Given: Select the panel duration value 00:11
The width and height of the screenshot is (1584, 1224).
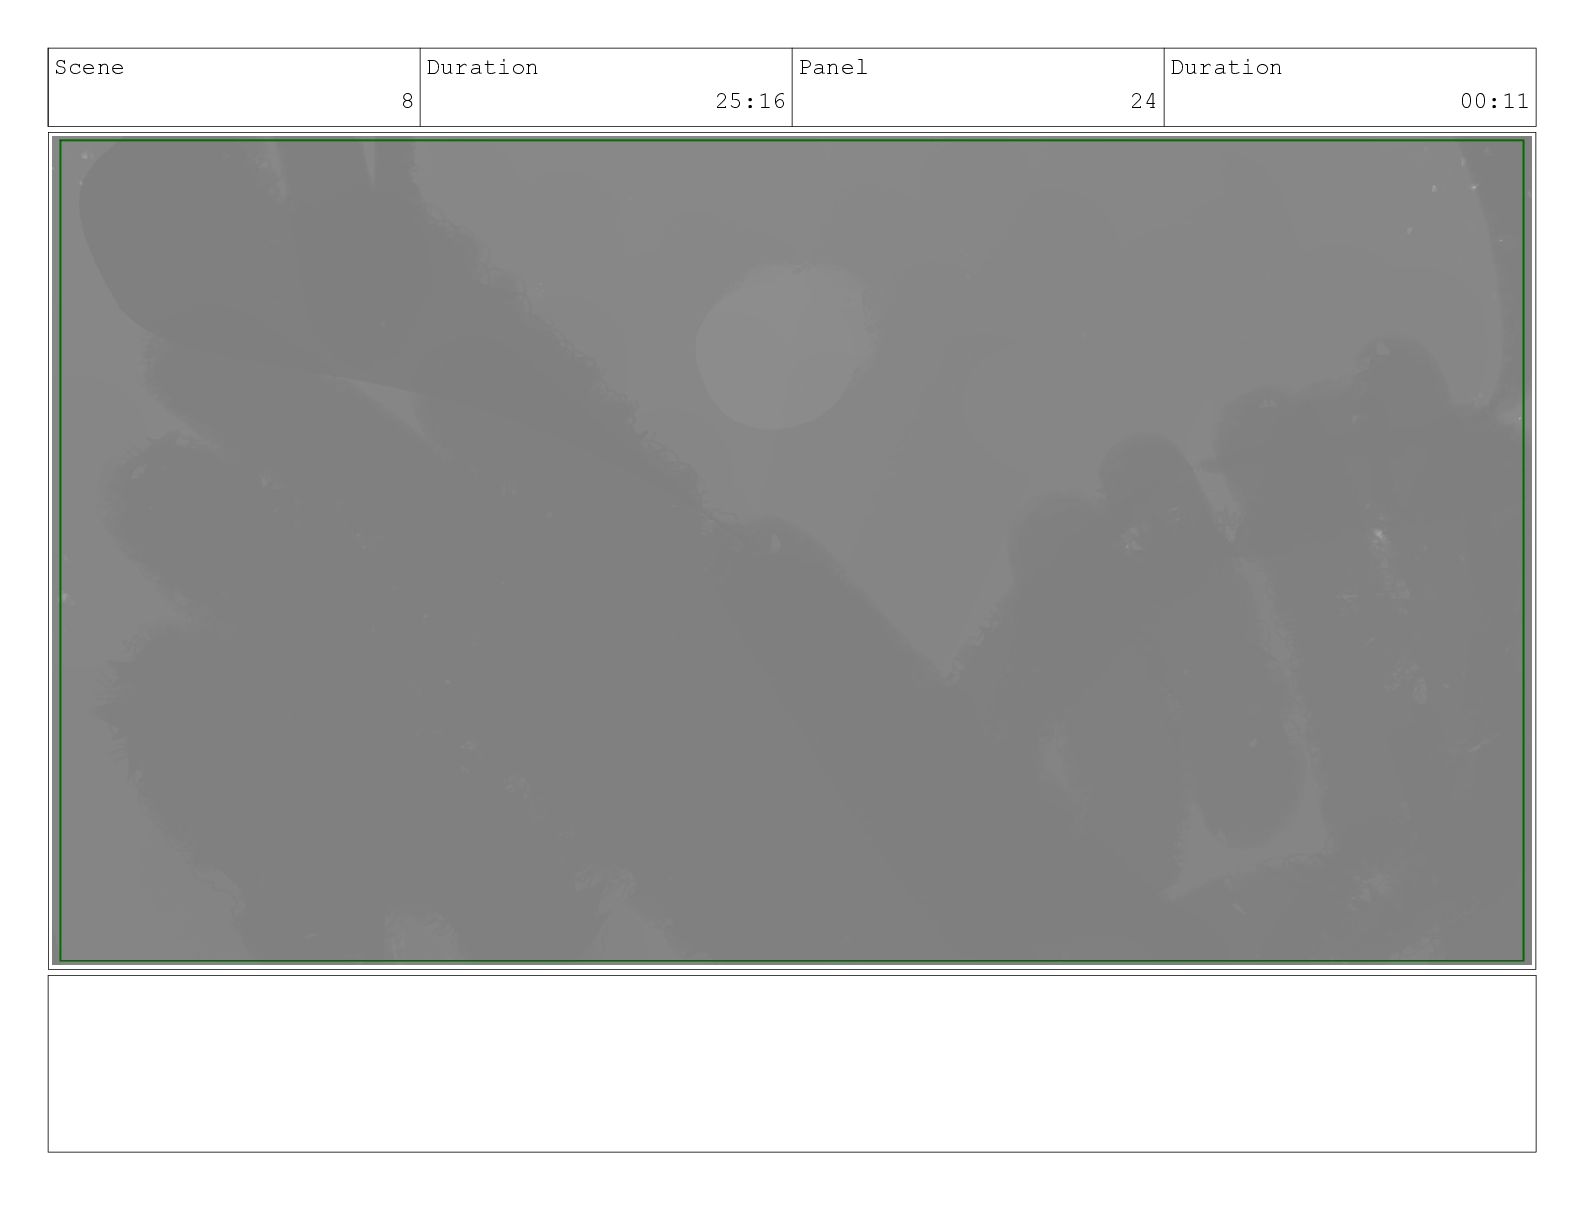Looking at the screenshot, I should (x=1494, y=101).
